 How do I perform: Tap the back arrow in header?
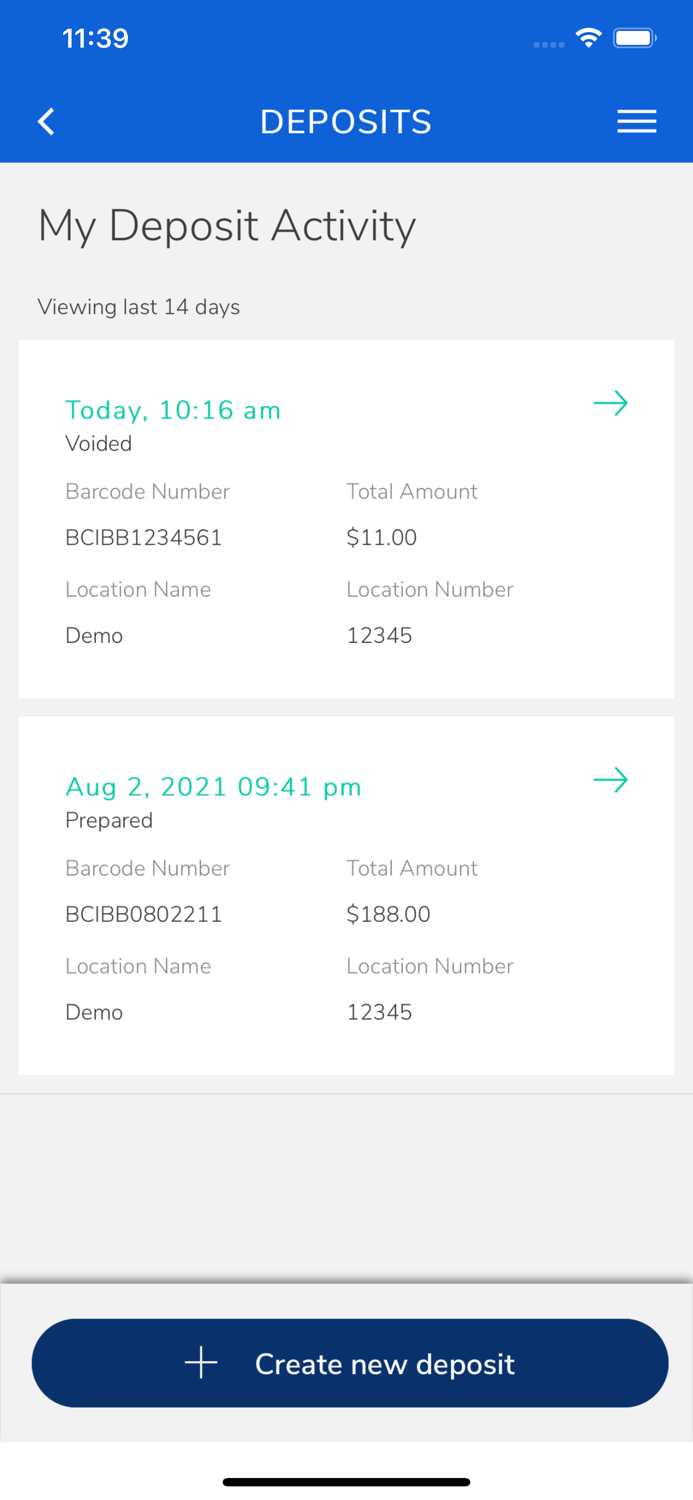(x=46, y=122)
